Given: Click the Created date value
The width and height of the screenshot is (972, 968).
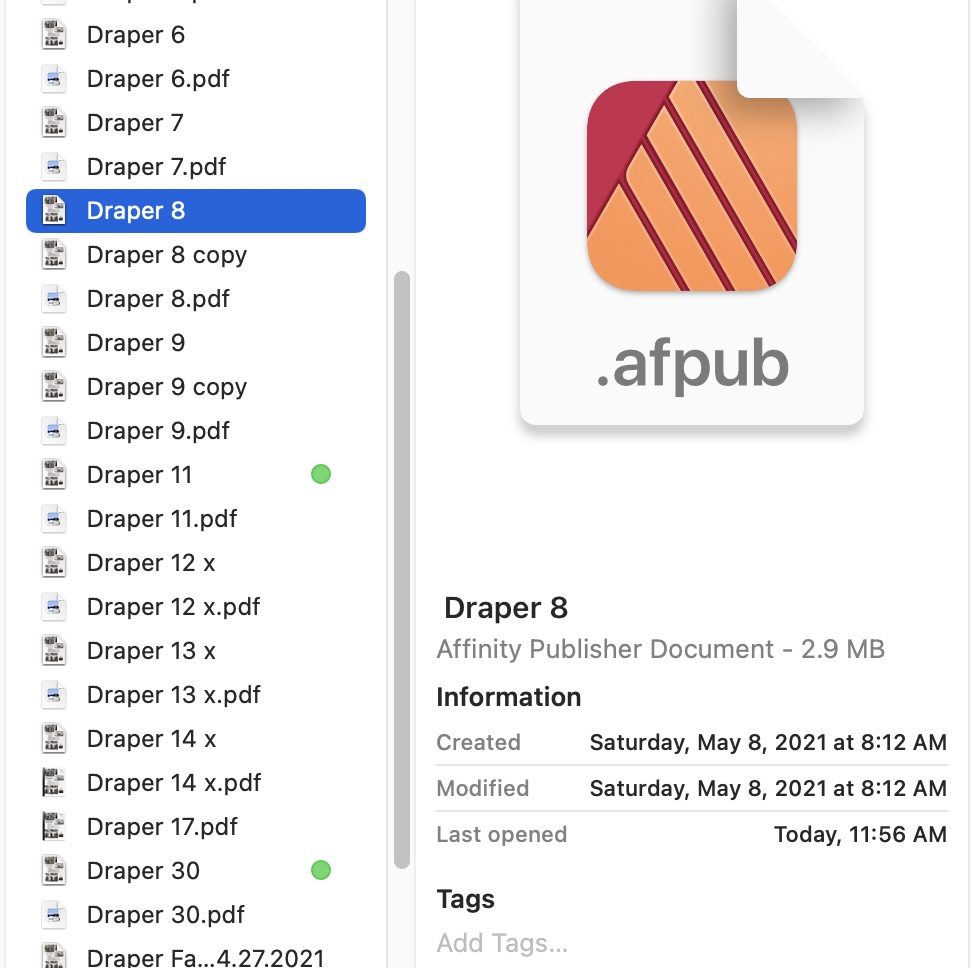Looking at the screenshot, I should [x=768, y=742].
